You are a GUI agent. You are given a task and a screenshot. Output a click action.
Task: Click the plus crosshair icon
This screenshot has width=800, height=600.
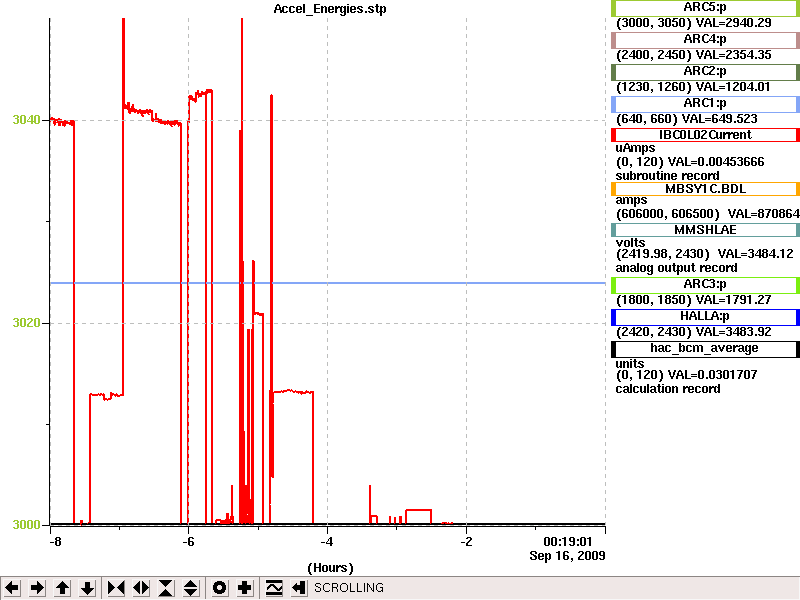coord(244,588)
